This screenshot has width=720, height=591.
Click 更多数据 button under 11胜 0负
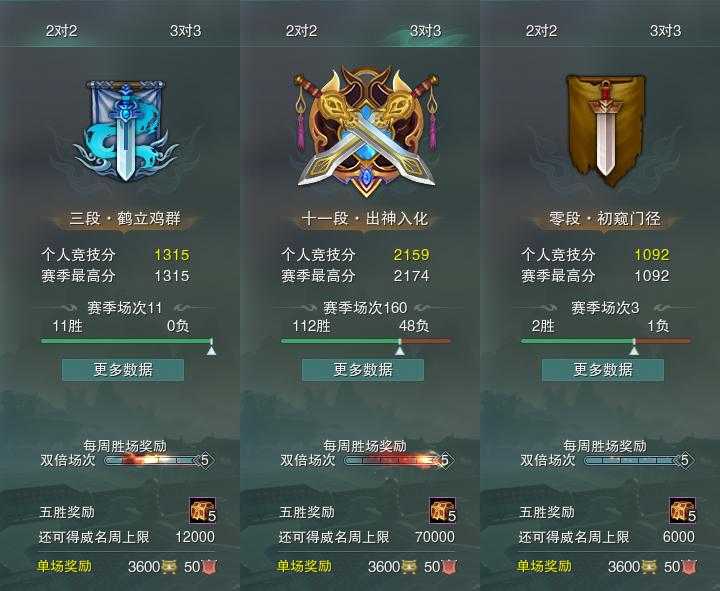pos(123,370)
